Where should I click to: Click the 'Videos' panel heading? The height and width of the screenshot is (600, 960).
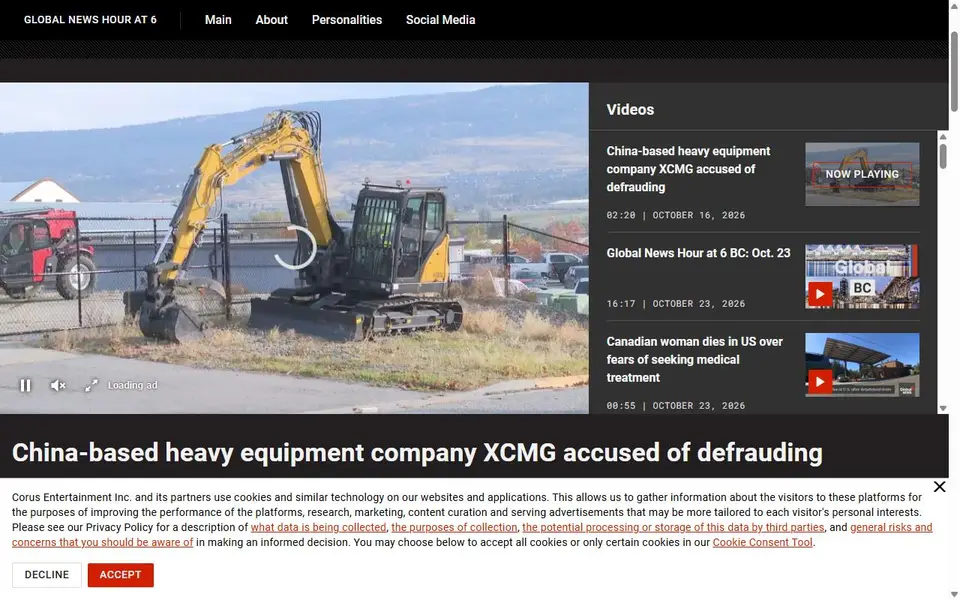(x=630, y=110)
